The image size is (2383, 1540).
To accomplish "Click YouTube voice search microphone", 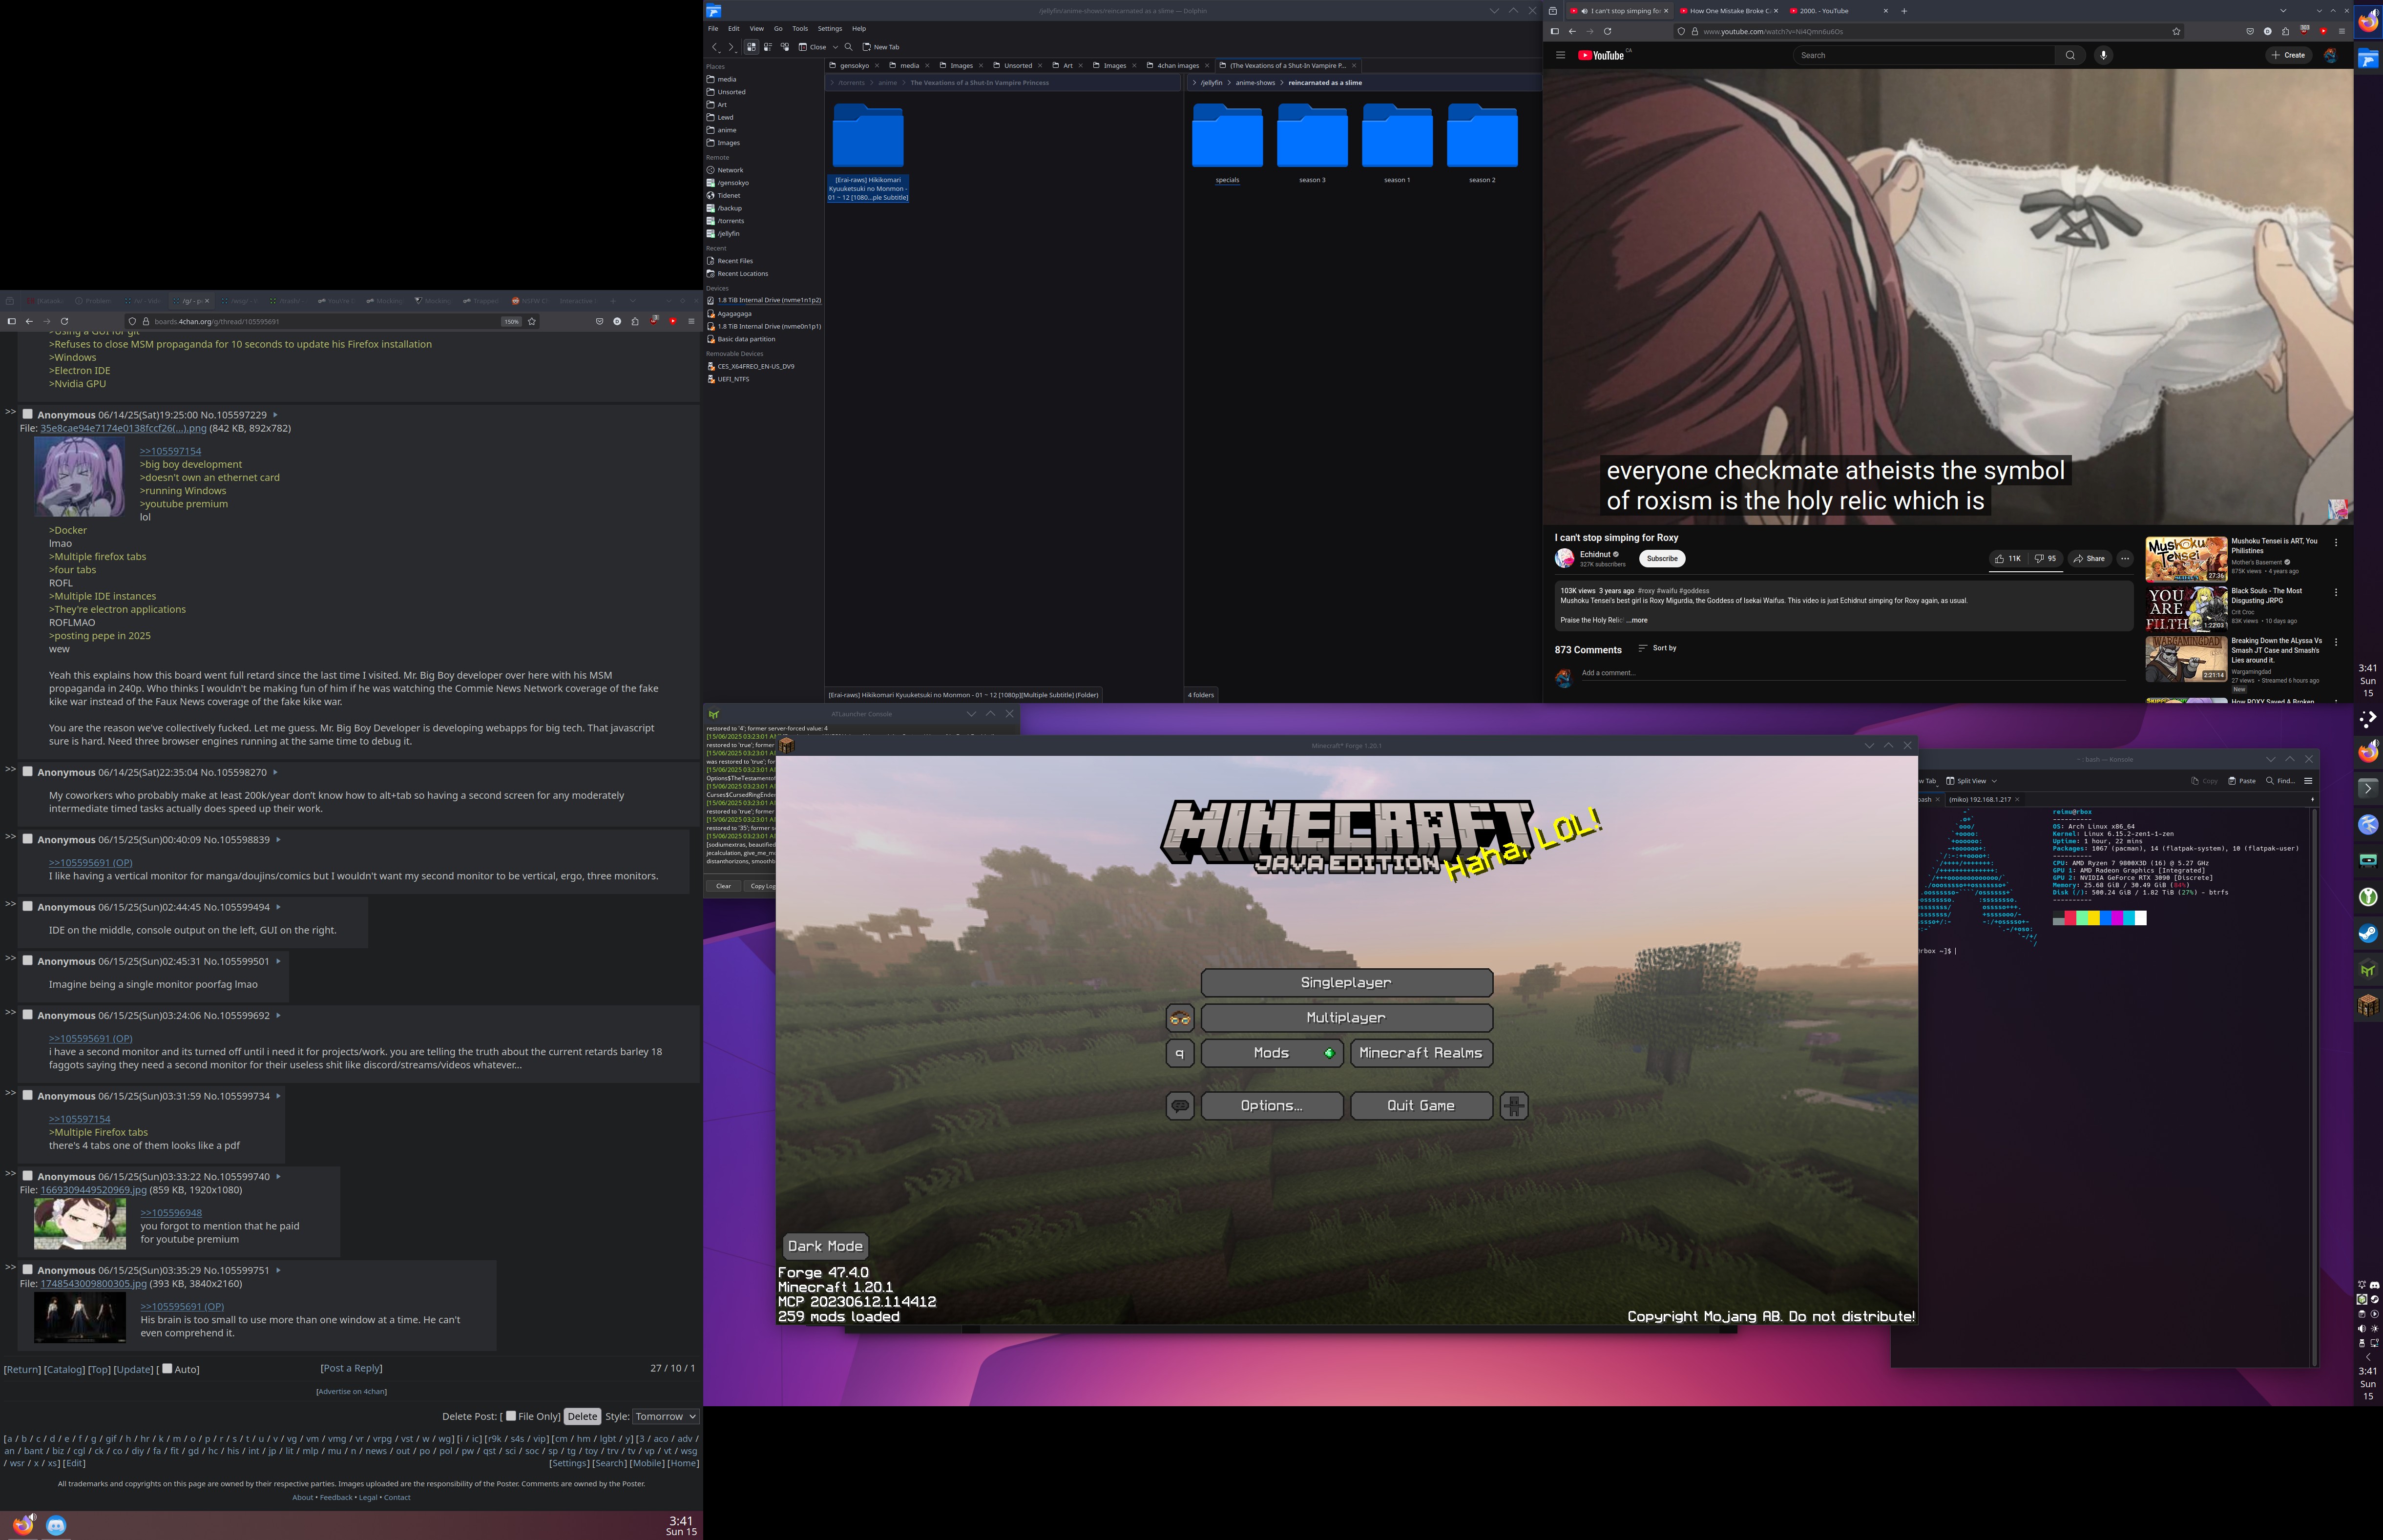I will 2103,55.
